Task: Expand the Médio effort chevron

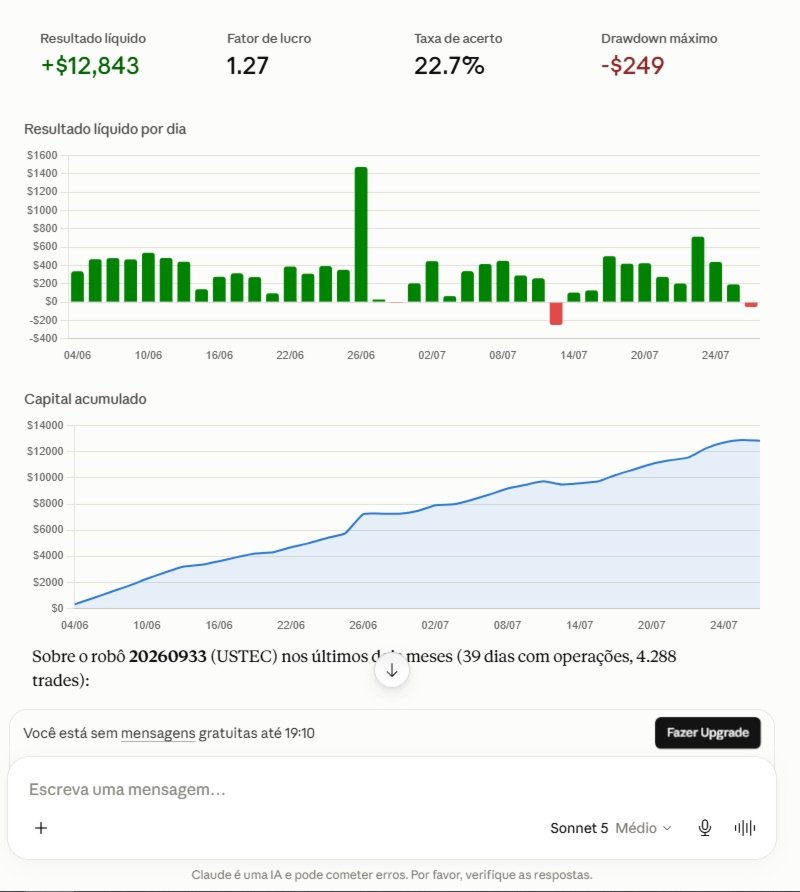Action: pyautogui.click(x=667, y=828)
